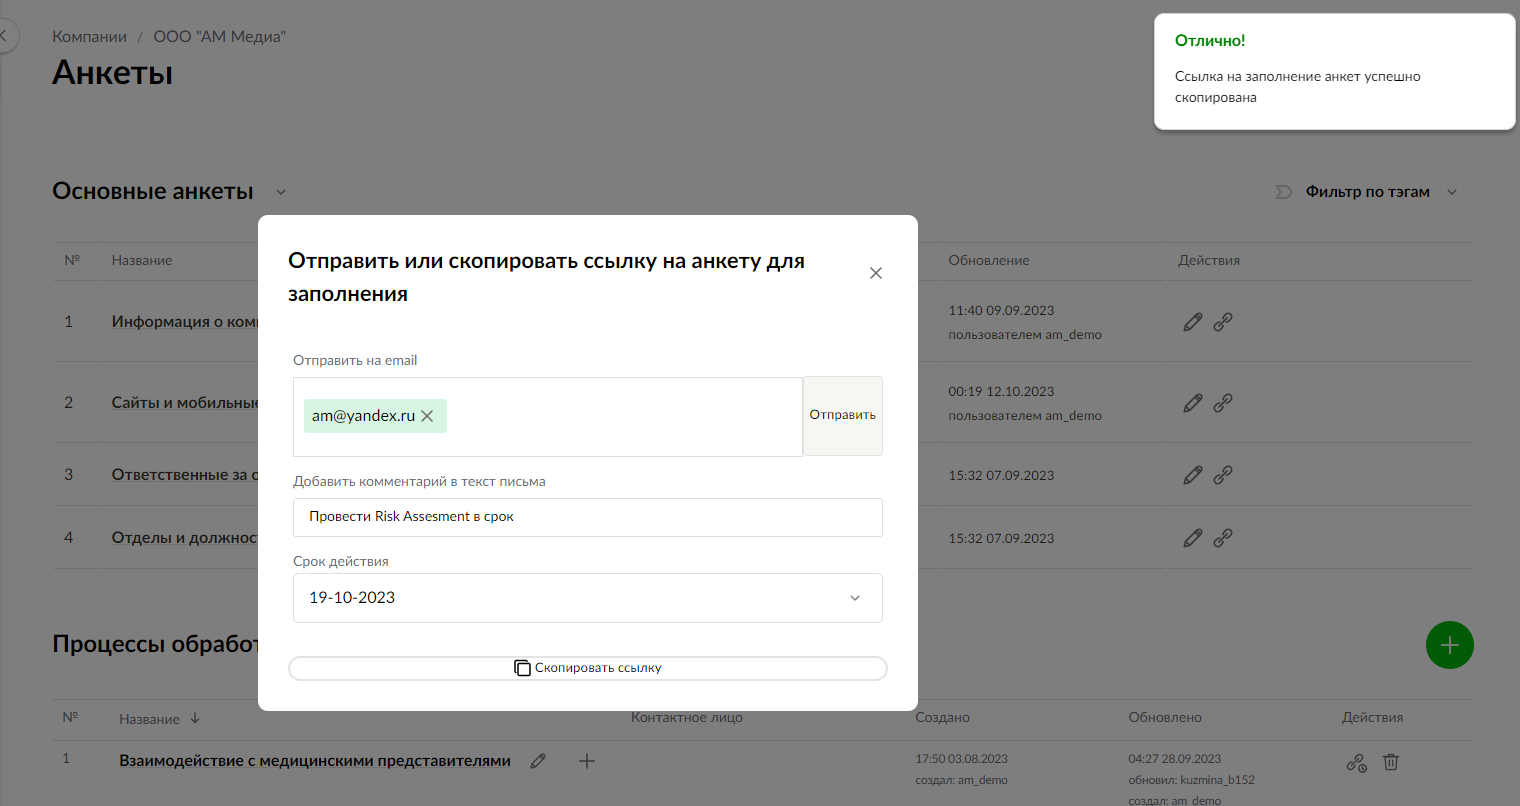Delete the medical representatives process with trash icon

click(1390, 762)
